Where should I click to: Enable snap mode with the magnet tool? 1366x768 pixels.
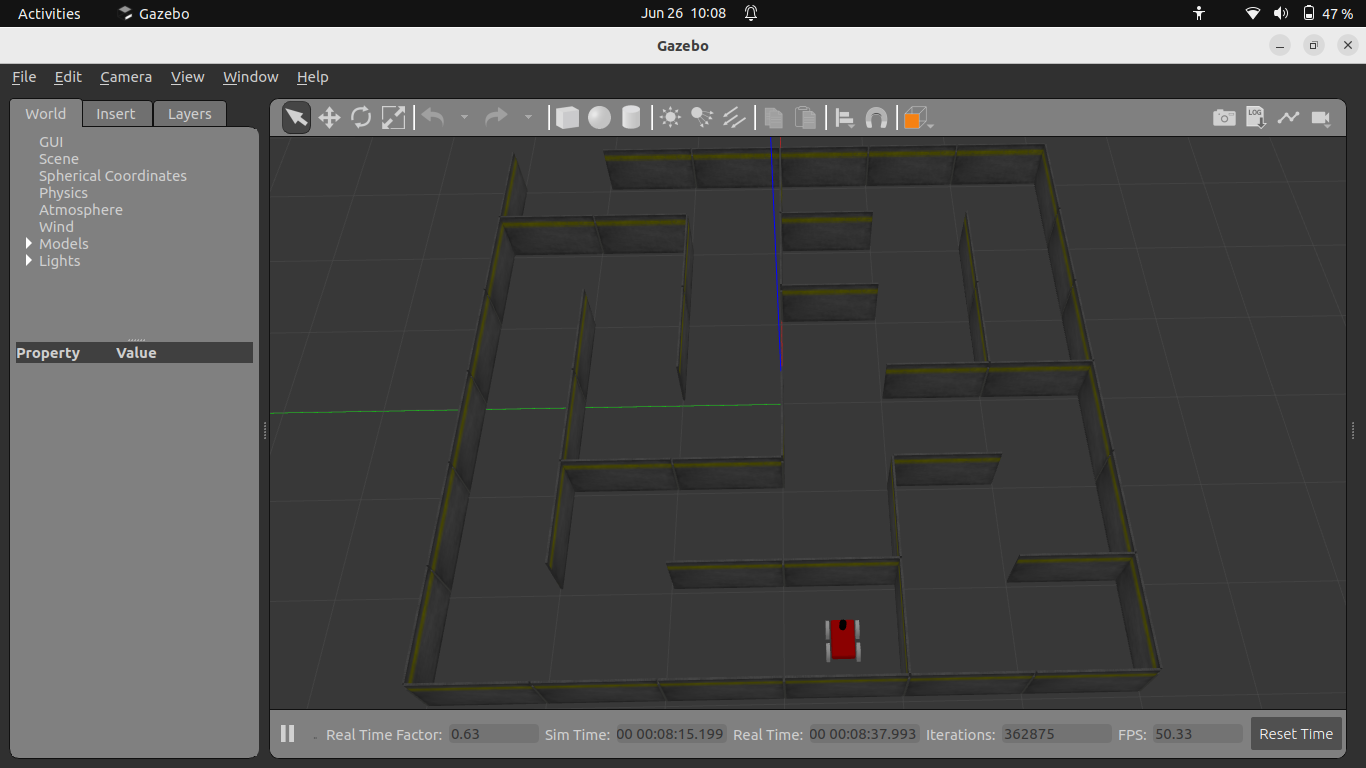pyautogui.click(x=877, y=117)
